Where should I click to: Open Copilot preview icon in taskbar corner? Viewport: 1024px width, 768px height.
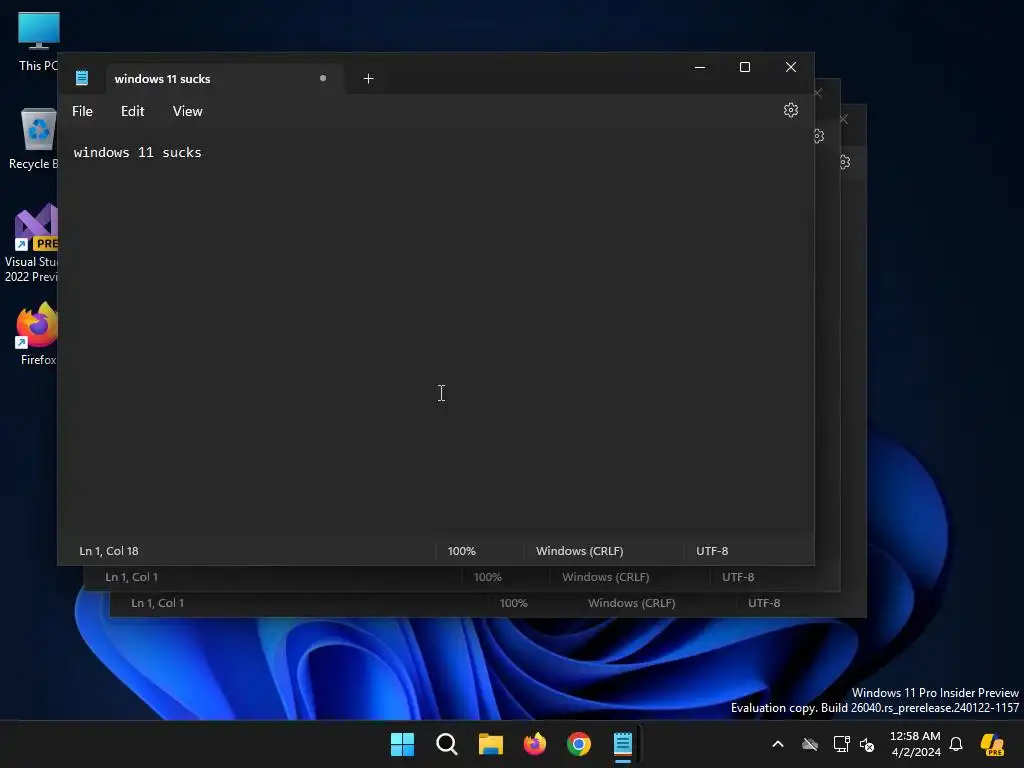pos(992,744)
